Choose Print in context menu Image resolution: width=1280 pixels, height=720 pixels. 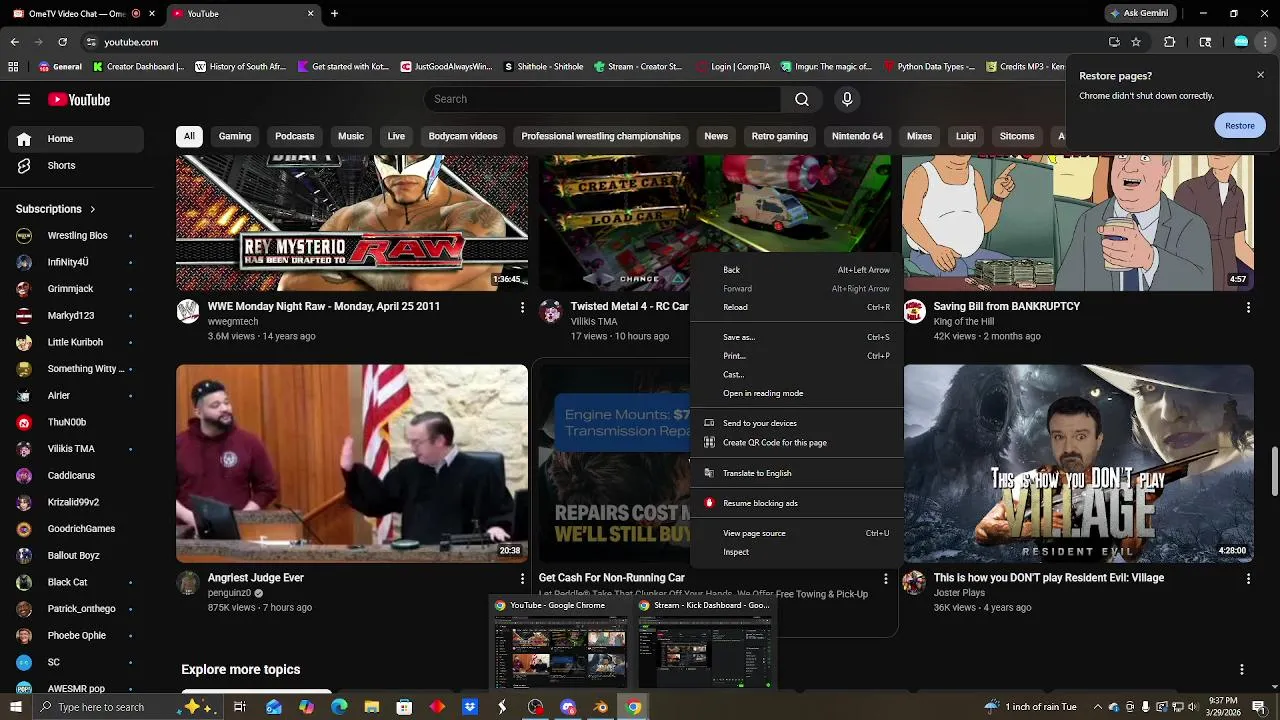(x=796, y=356)
